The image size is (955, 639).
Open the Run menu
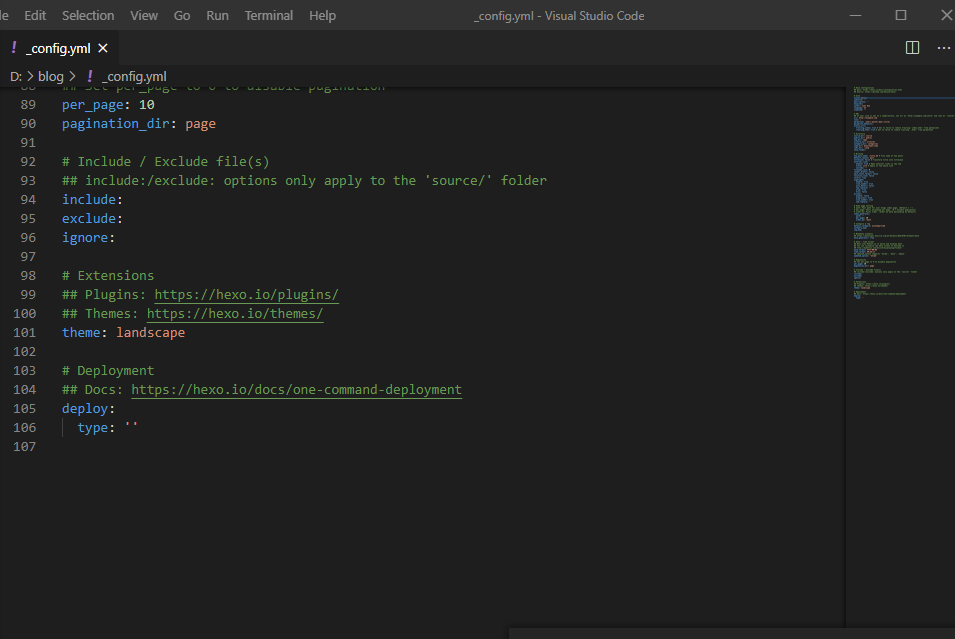217,16
